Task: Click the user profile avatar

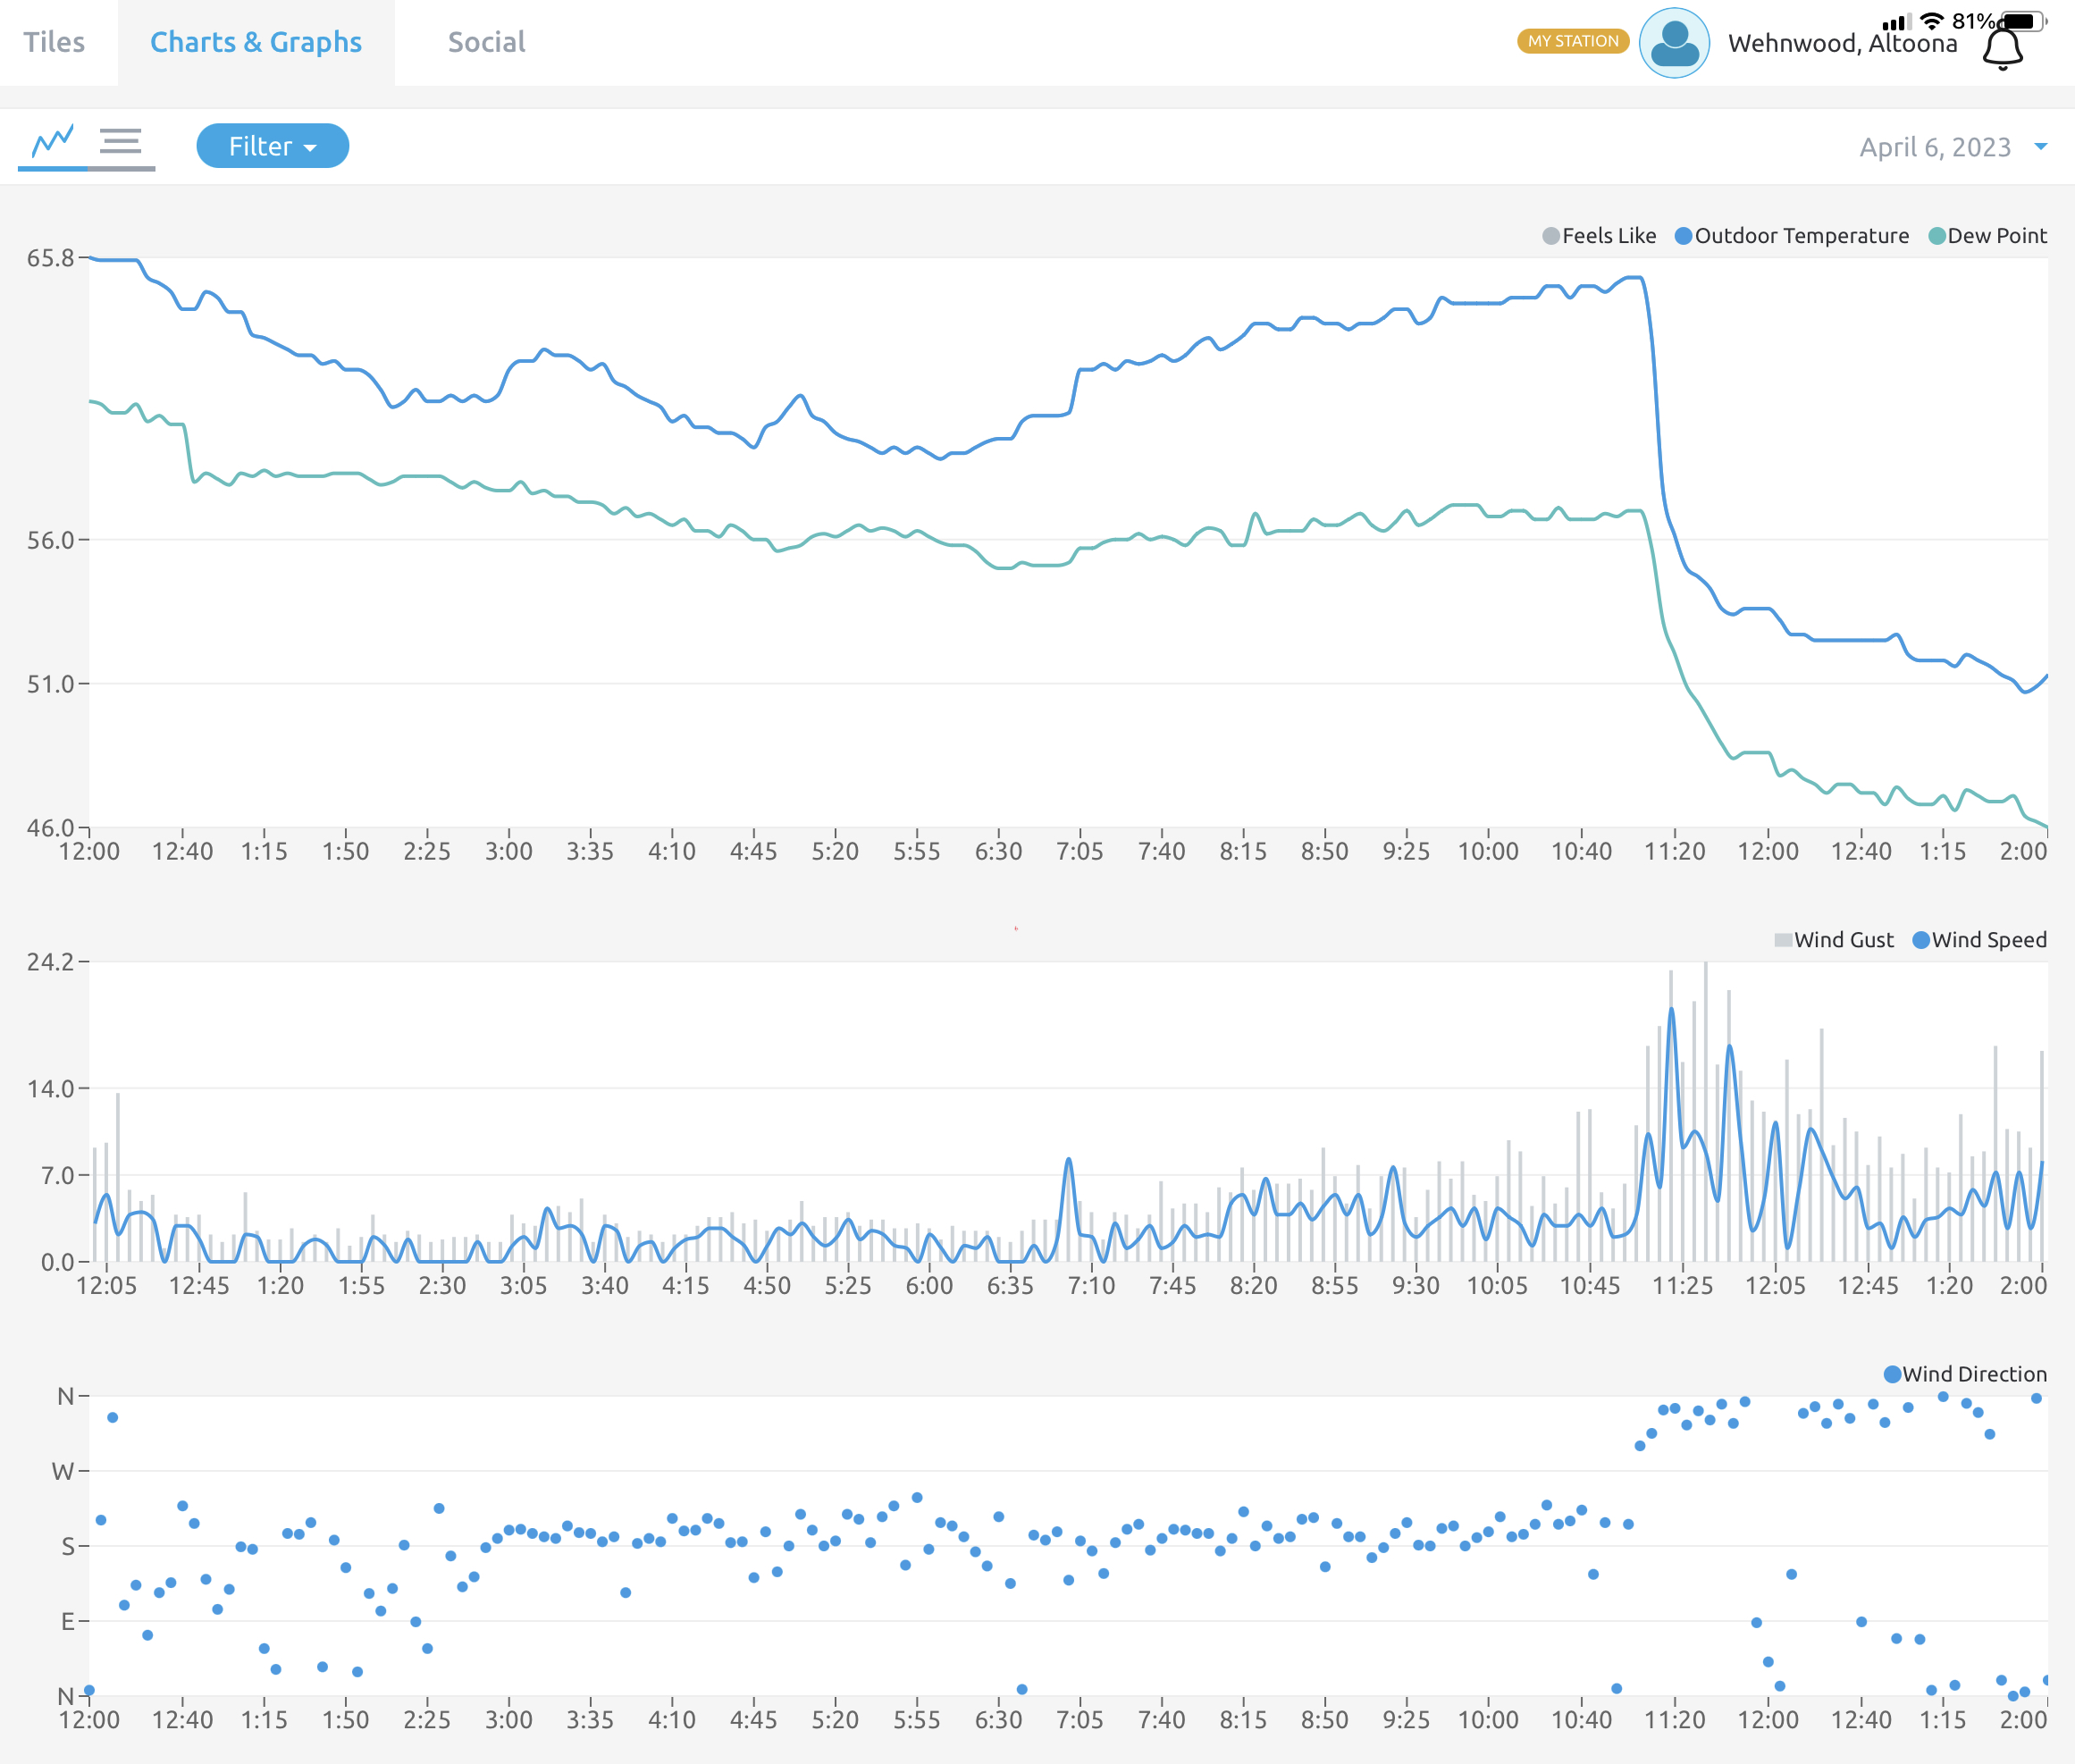Action: pos(1674,43)
